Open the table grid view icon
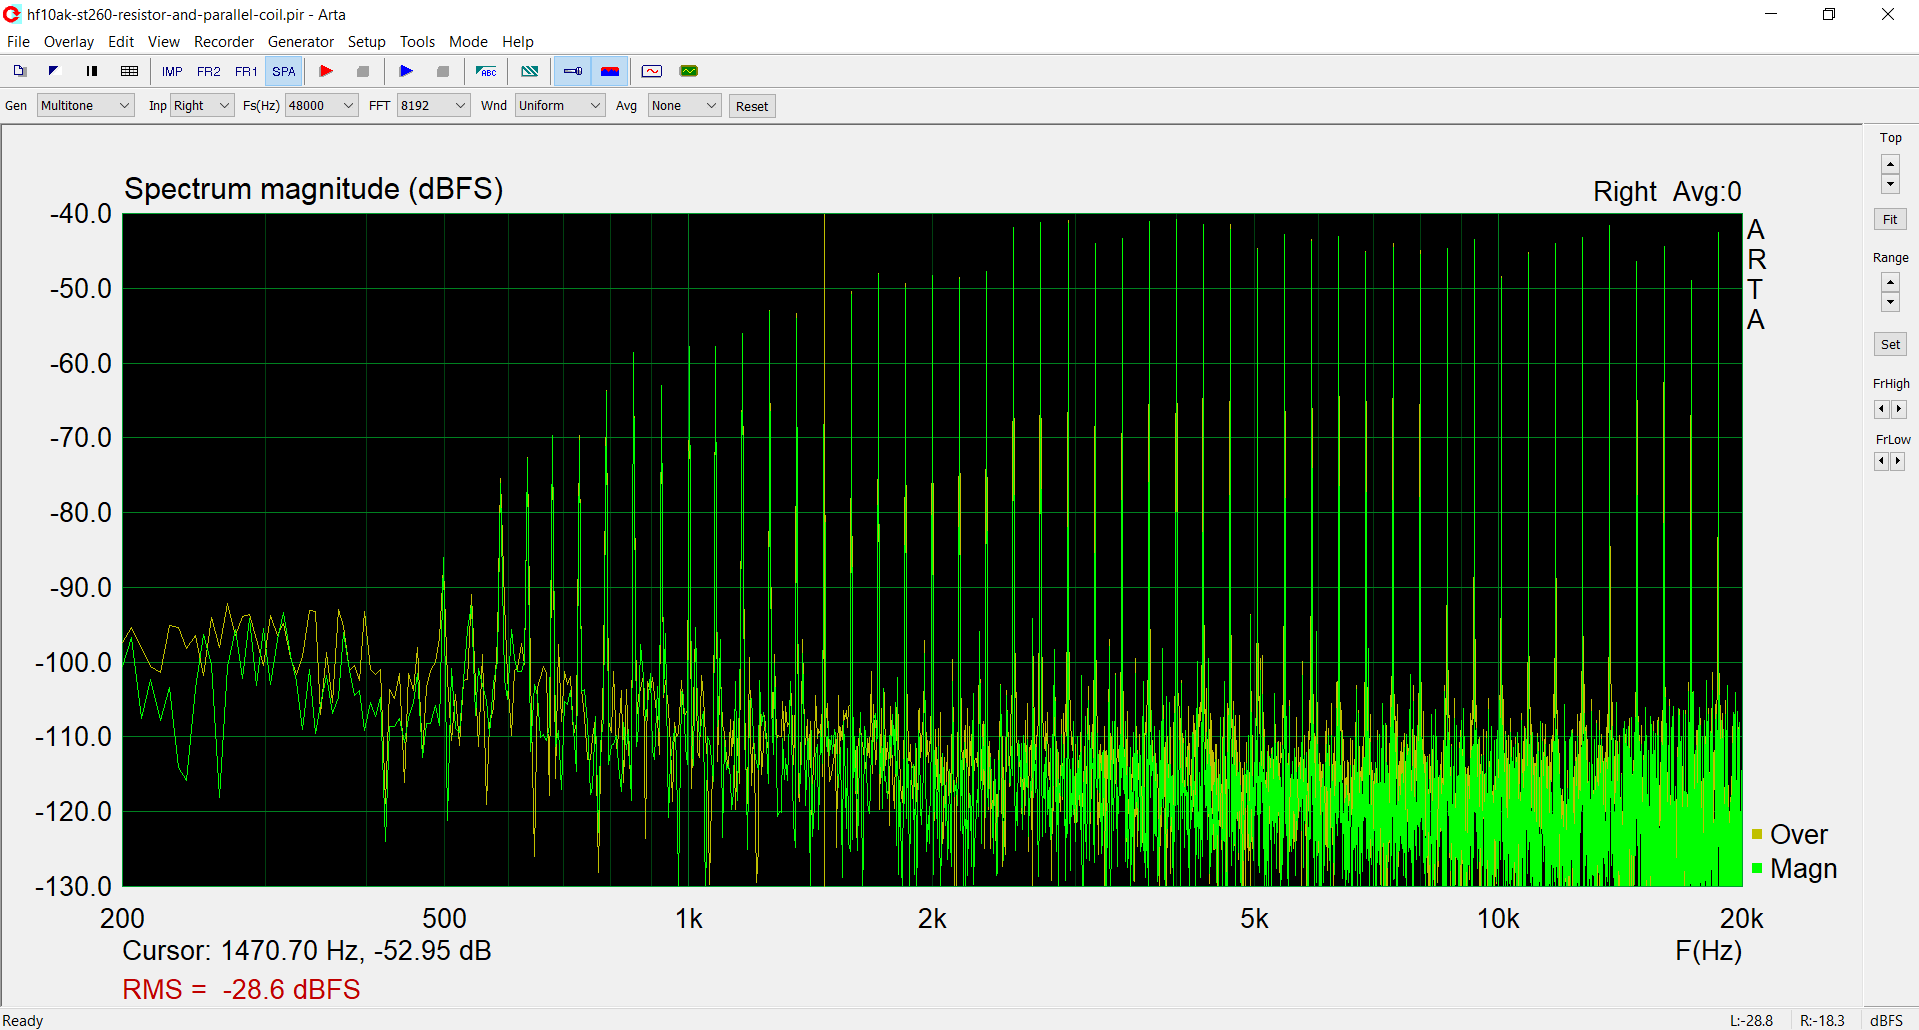 (x=129, y=71)
